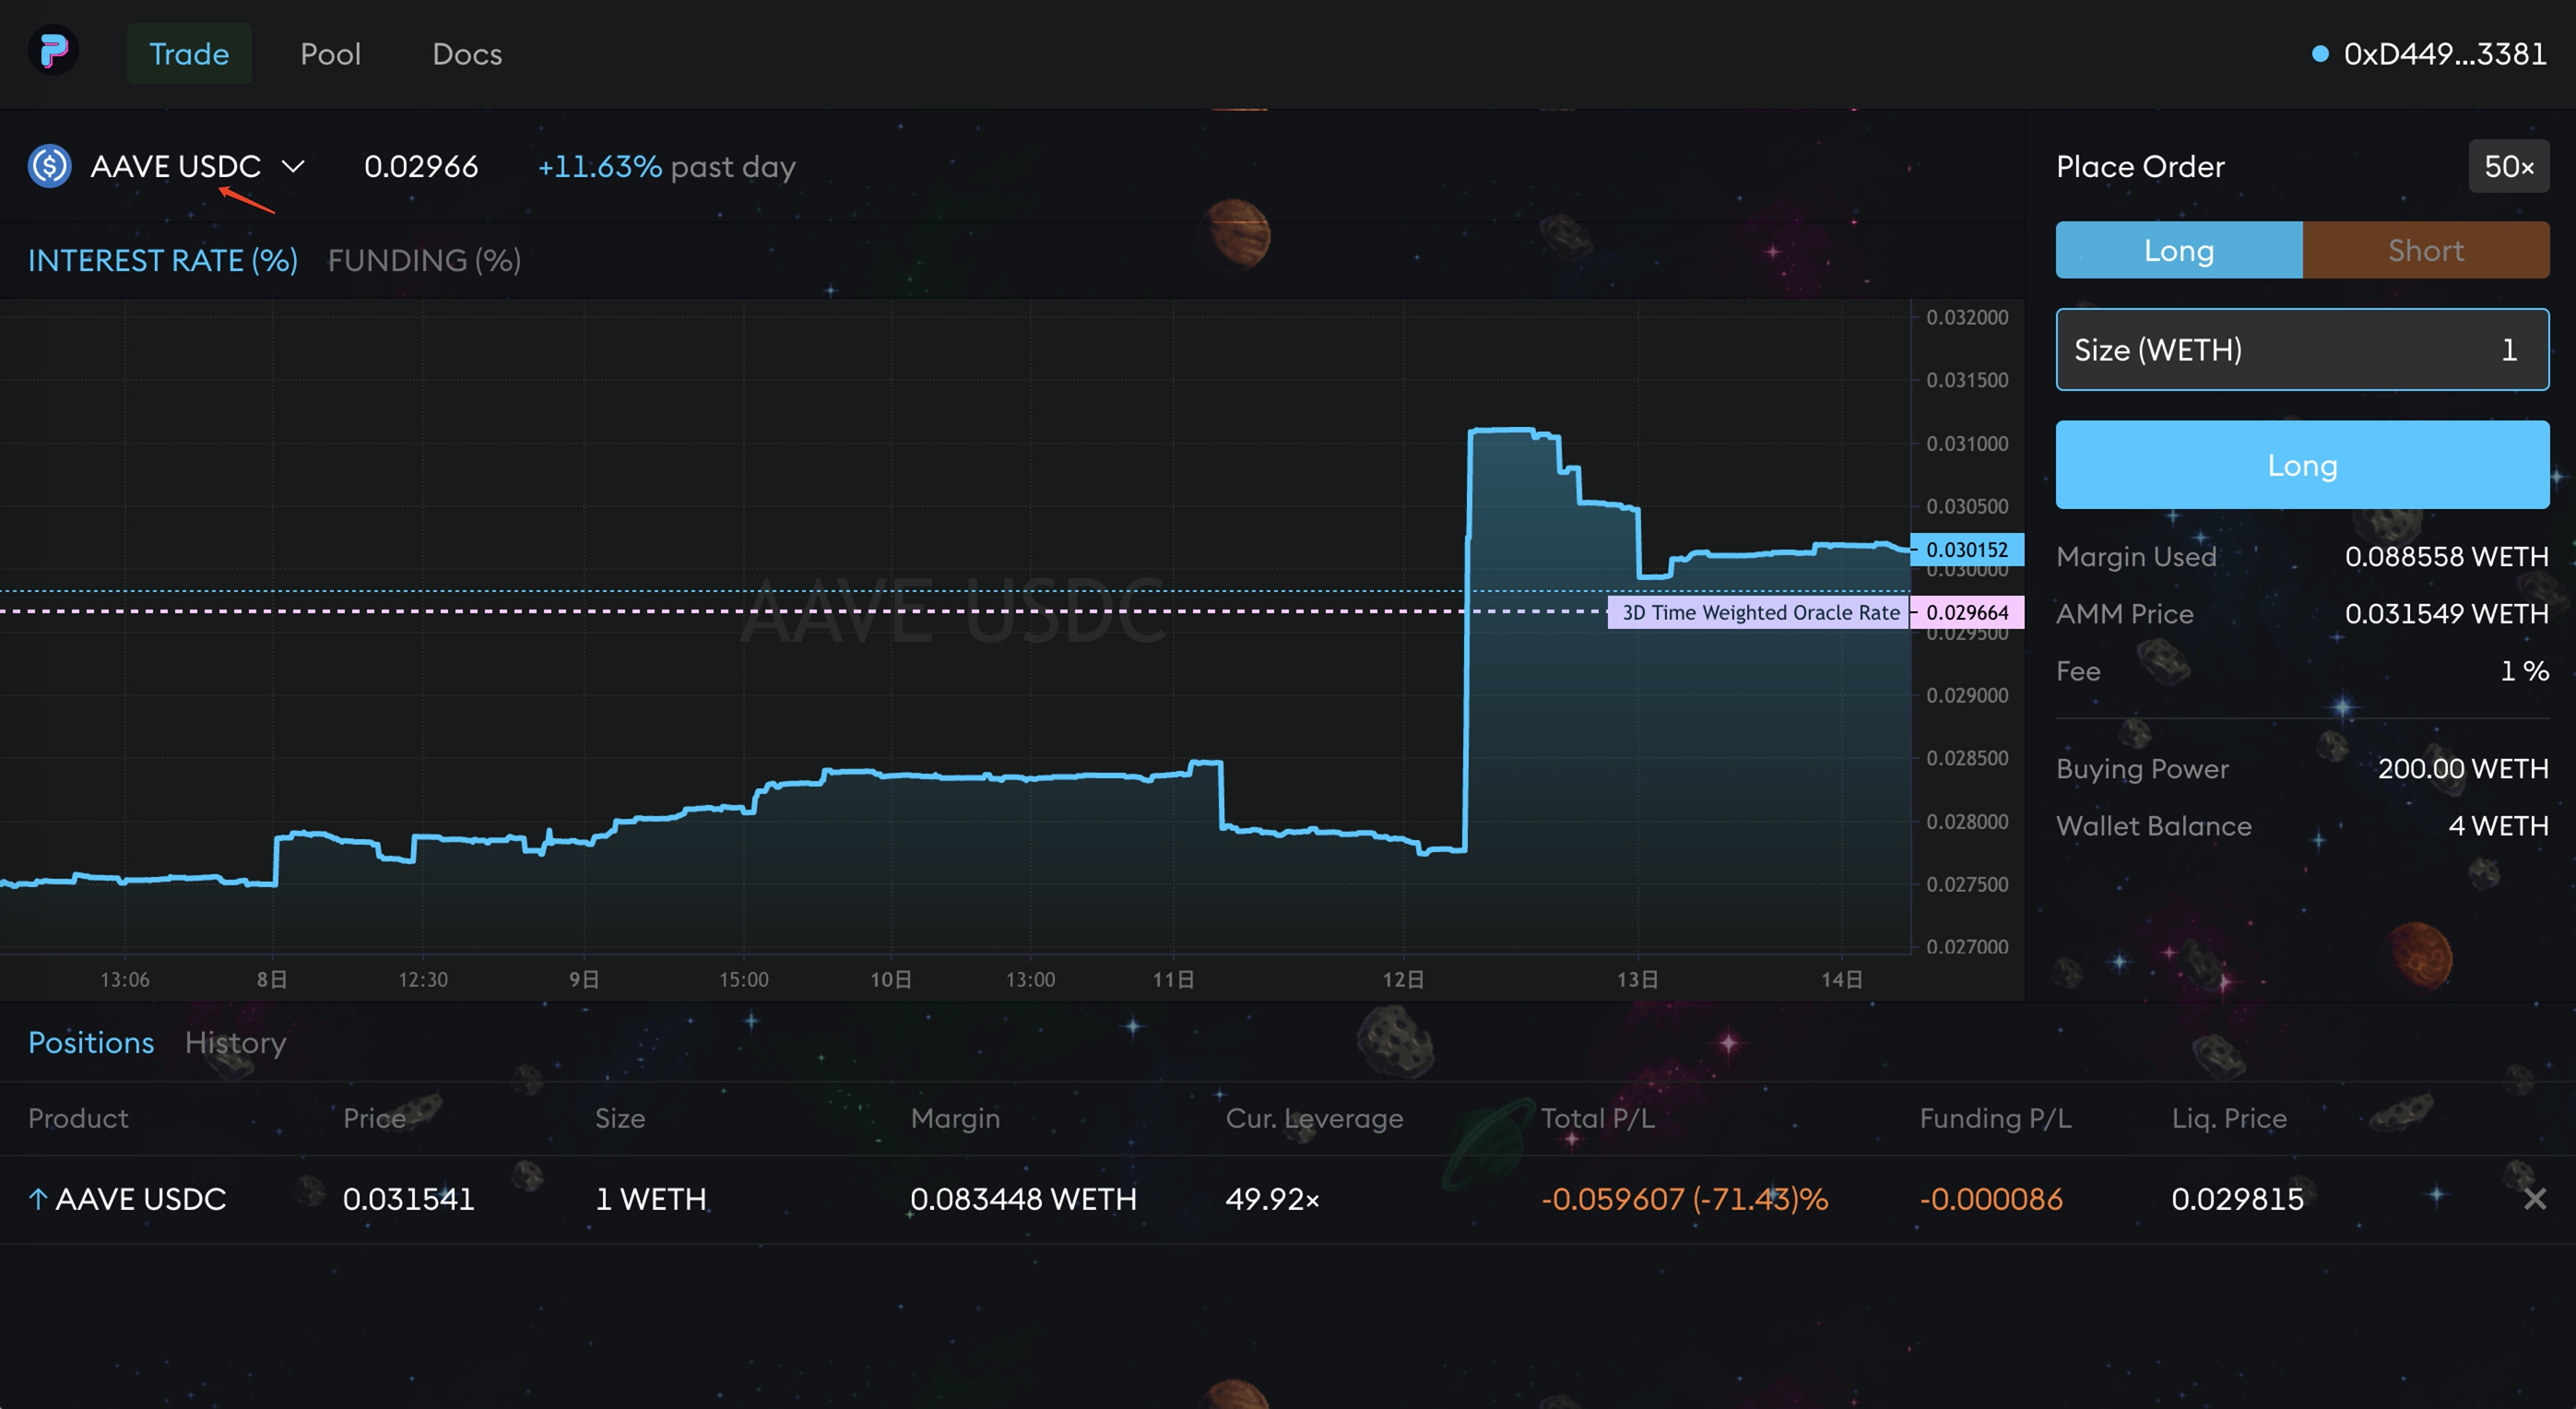
Task: Click the 3D Time Weighted Oracle Rate label
Action: pos(1760,612)
